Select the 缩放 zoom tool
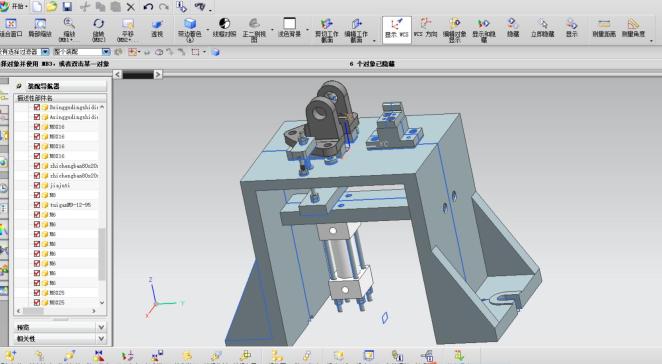The height and width of the screenshot is (364, 662). coord(69,30)
